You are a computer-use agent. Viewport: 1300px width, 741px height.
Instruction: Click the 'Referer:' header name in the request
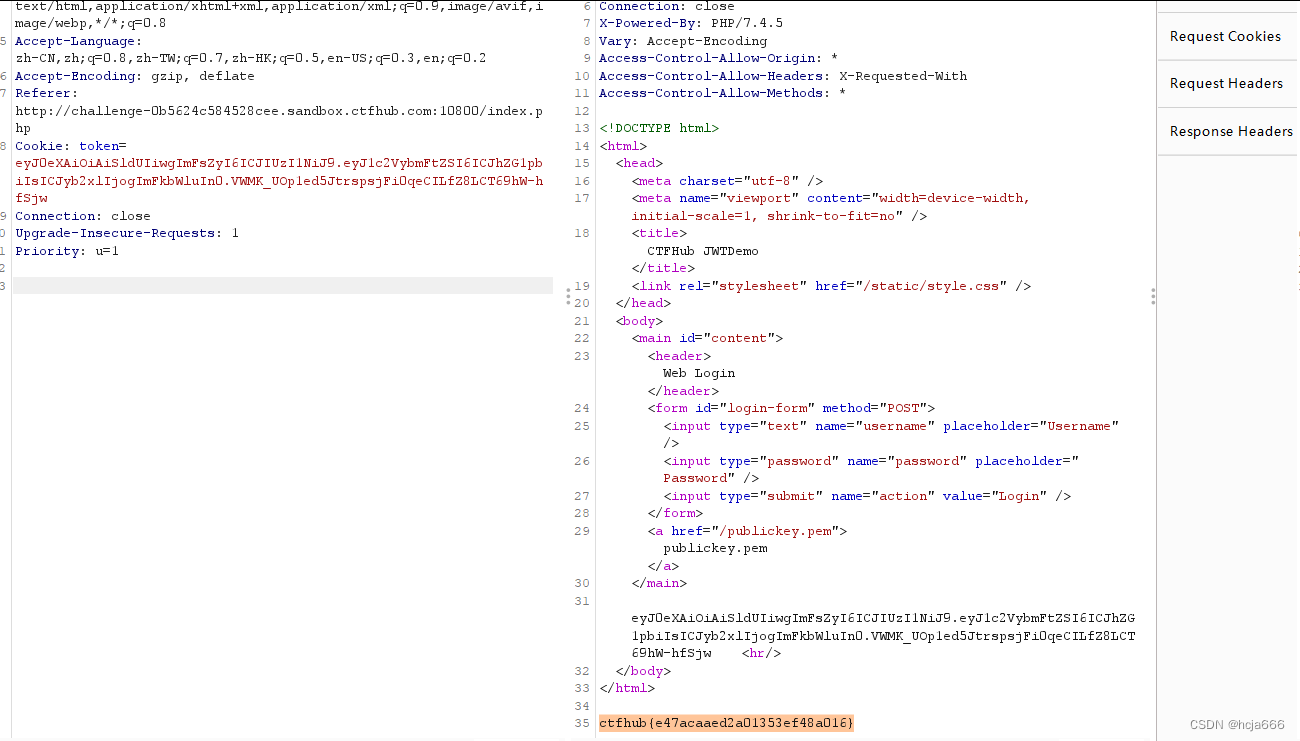[x=46, y=93]
